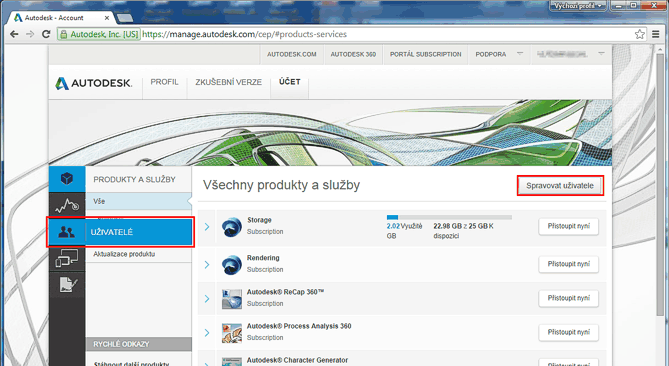Viewport: 669px width, 366px height.
Task: Click the Všechny produkty a služby heading
Action: (281, 185)
